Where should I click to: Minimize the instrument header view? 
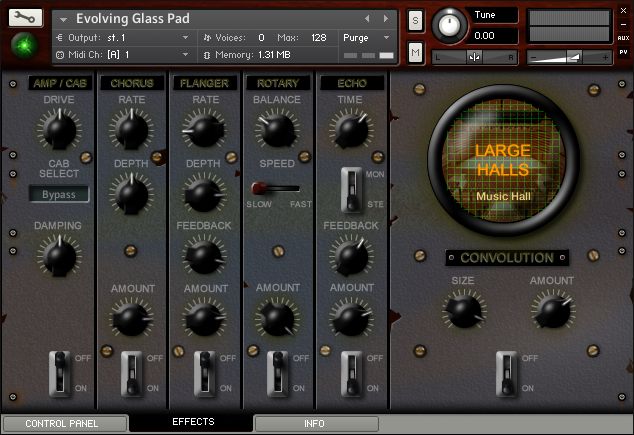click(623, 25)
